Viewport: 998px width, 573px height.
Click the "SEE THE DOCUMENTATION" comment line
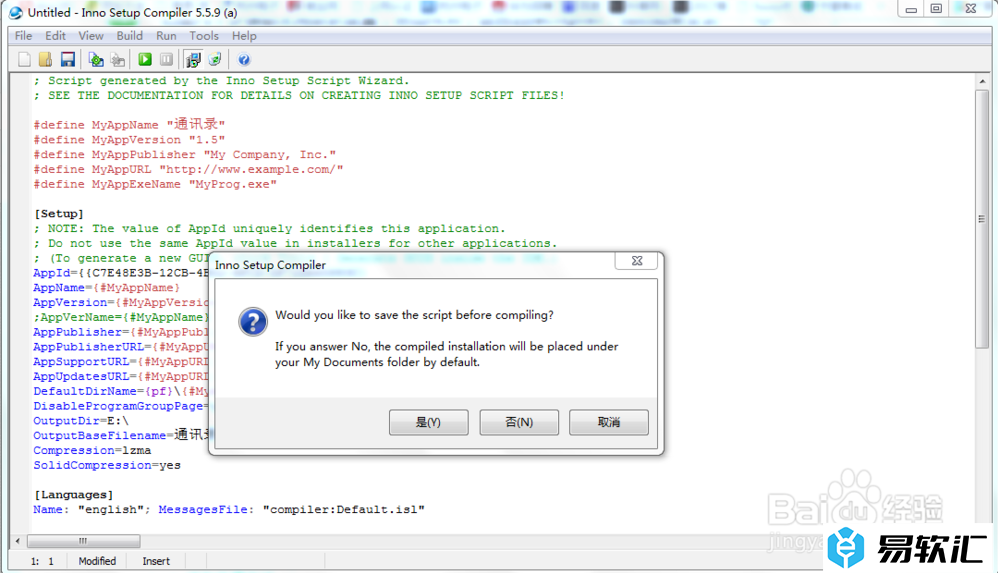click(299, 95)
